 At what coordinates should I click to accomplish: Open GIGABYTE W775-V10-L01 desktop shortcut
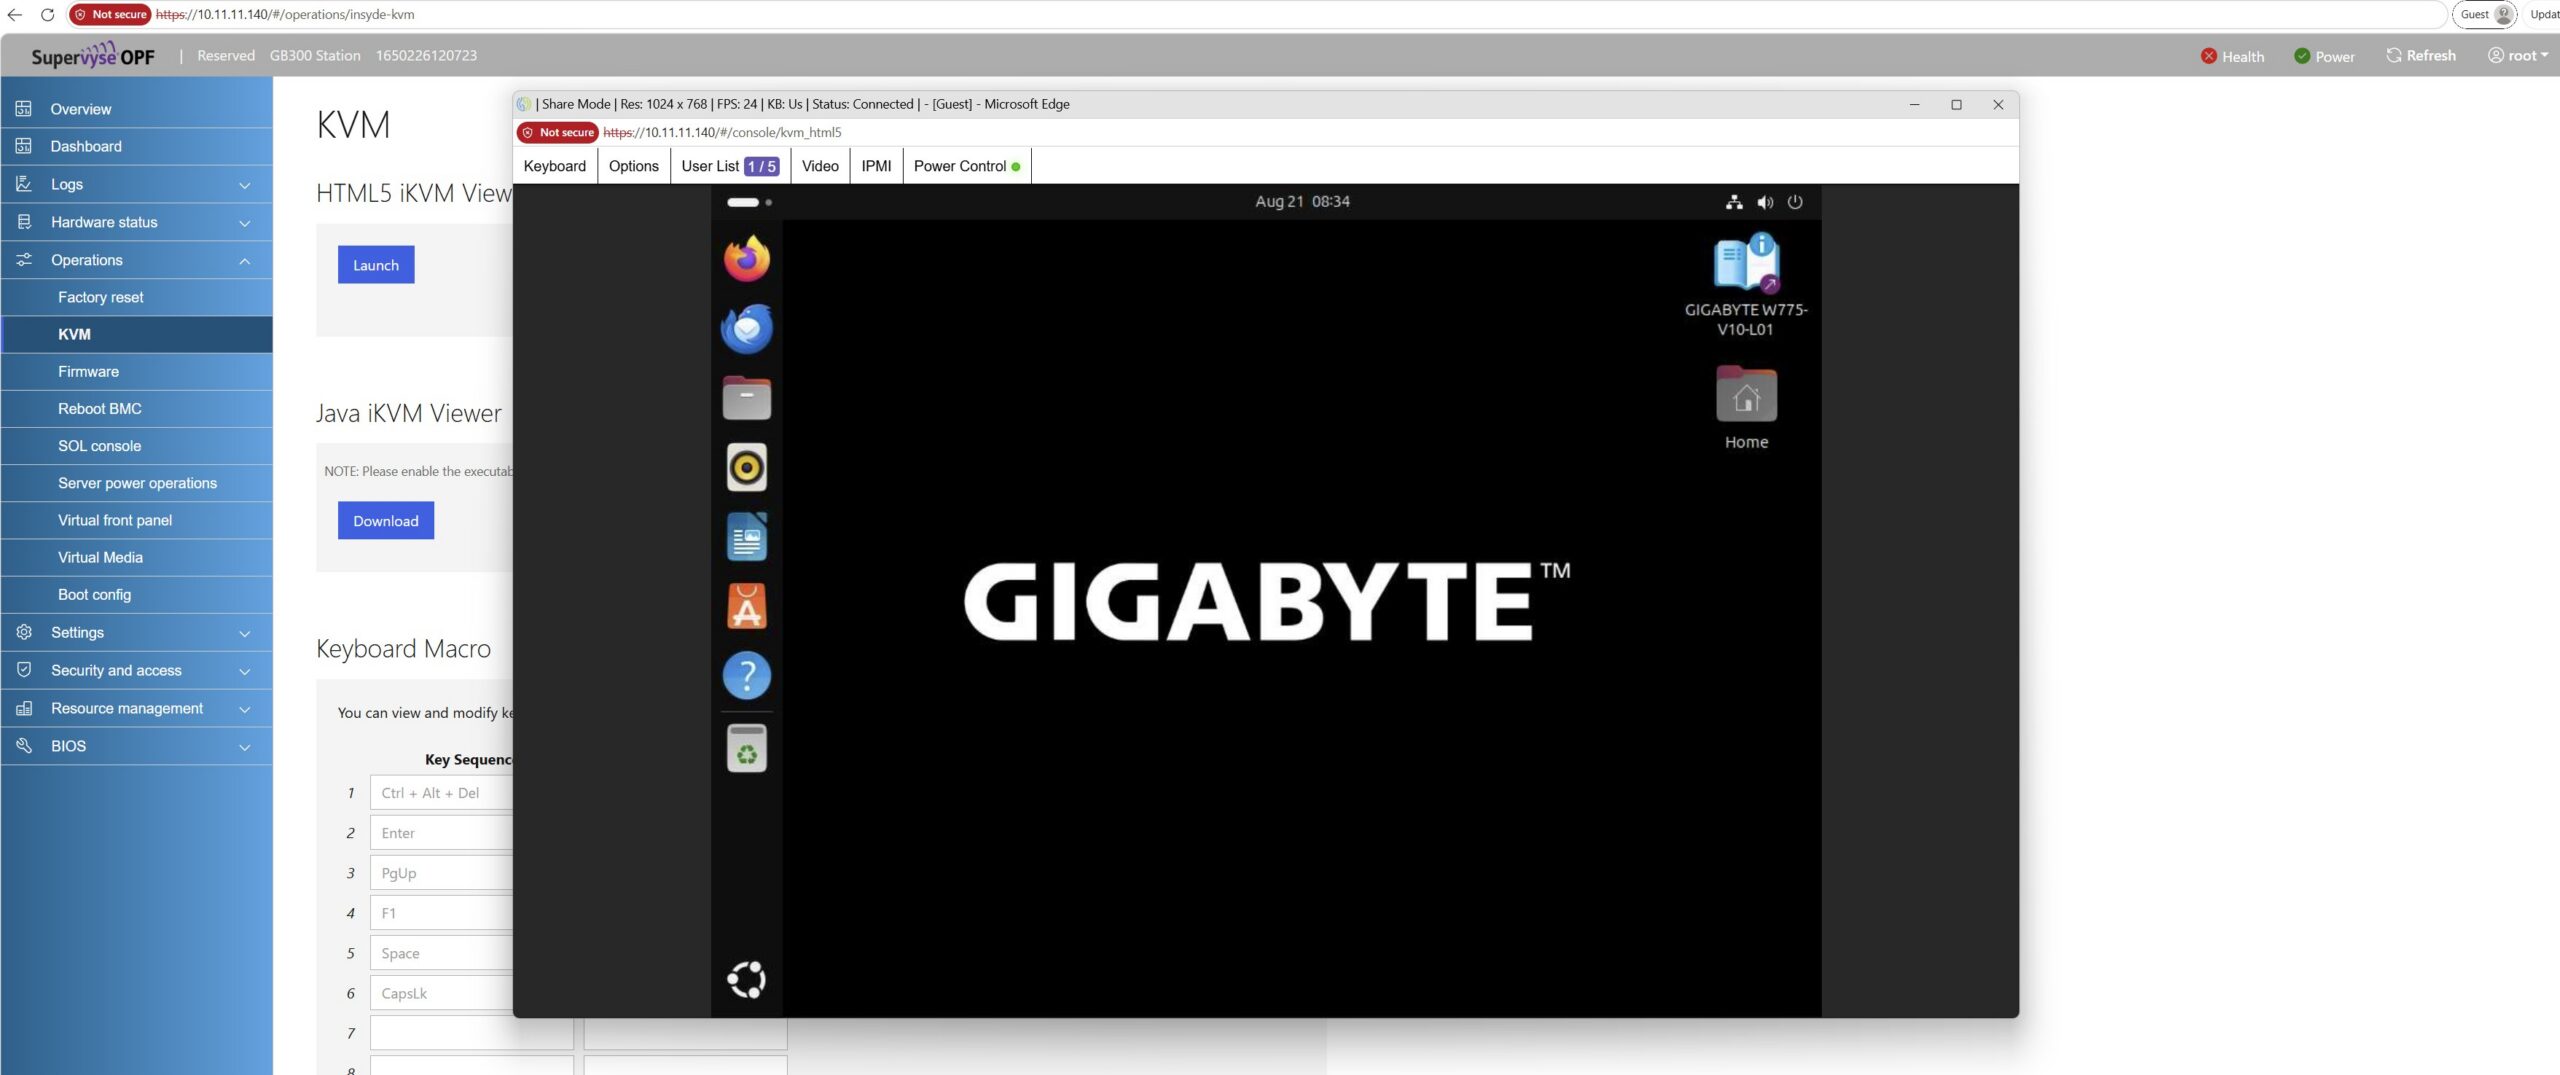pos(1746,285)
